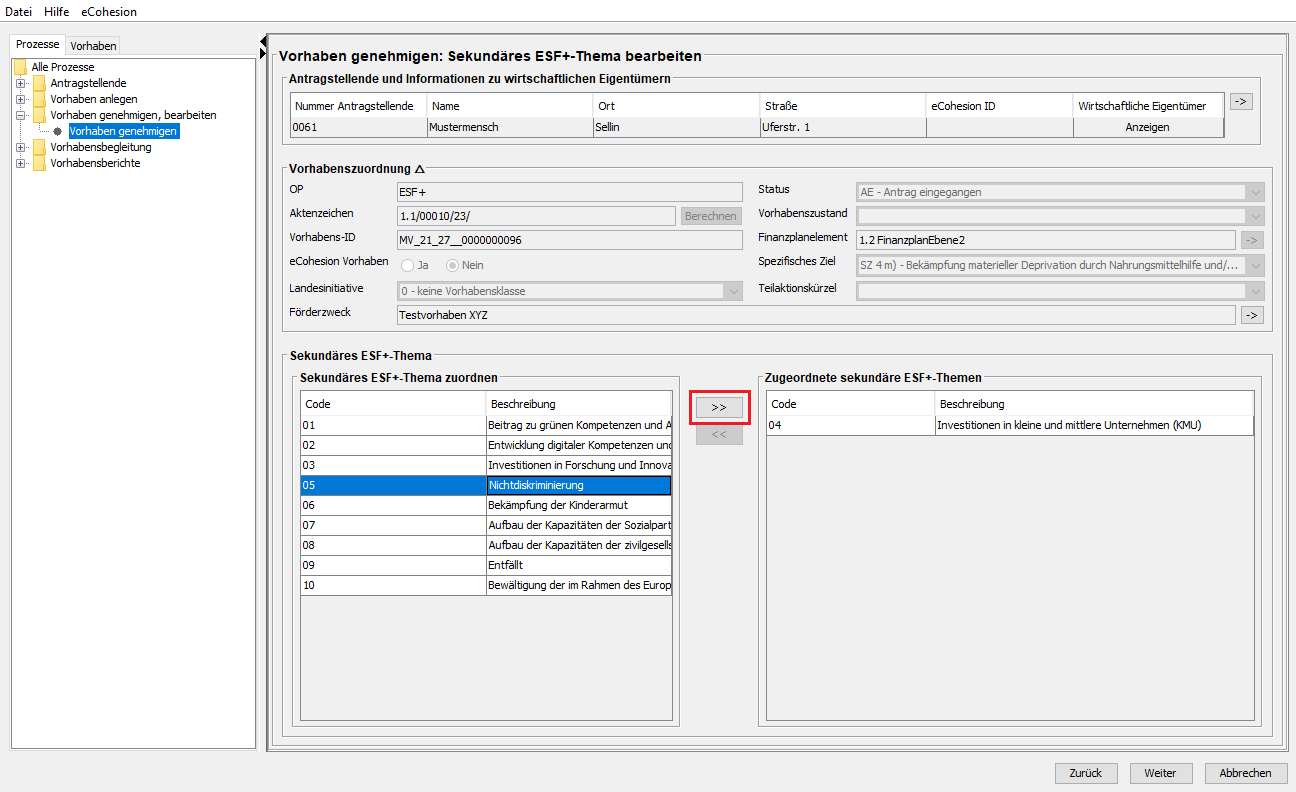Click the Weiter button
The image size is (1296, 792).
coord(1160,773)
